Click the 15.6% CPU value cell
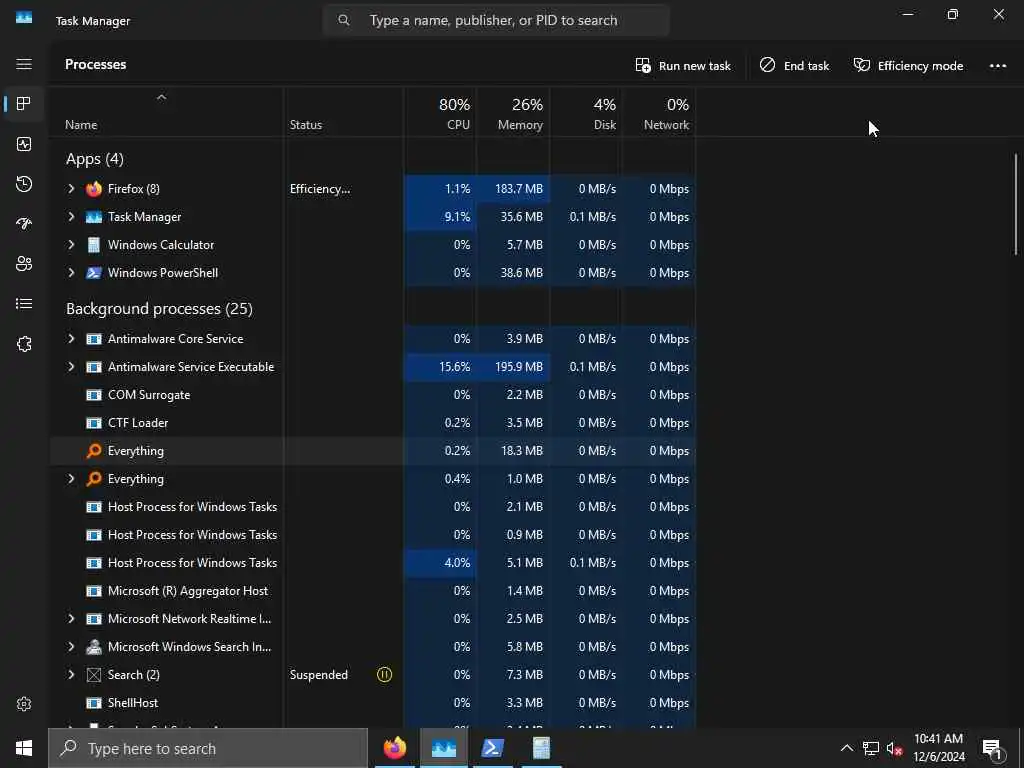This screenshot has width=1024, height=768. (440, 367)
